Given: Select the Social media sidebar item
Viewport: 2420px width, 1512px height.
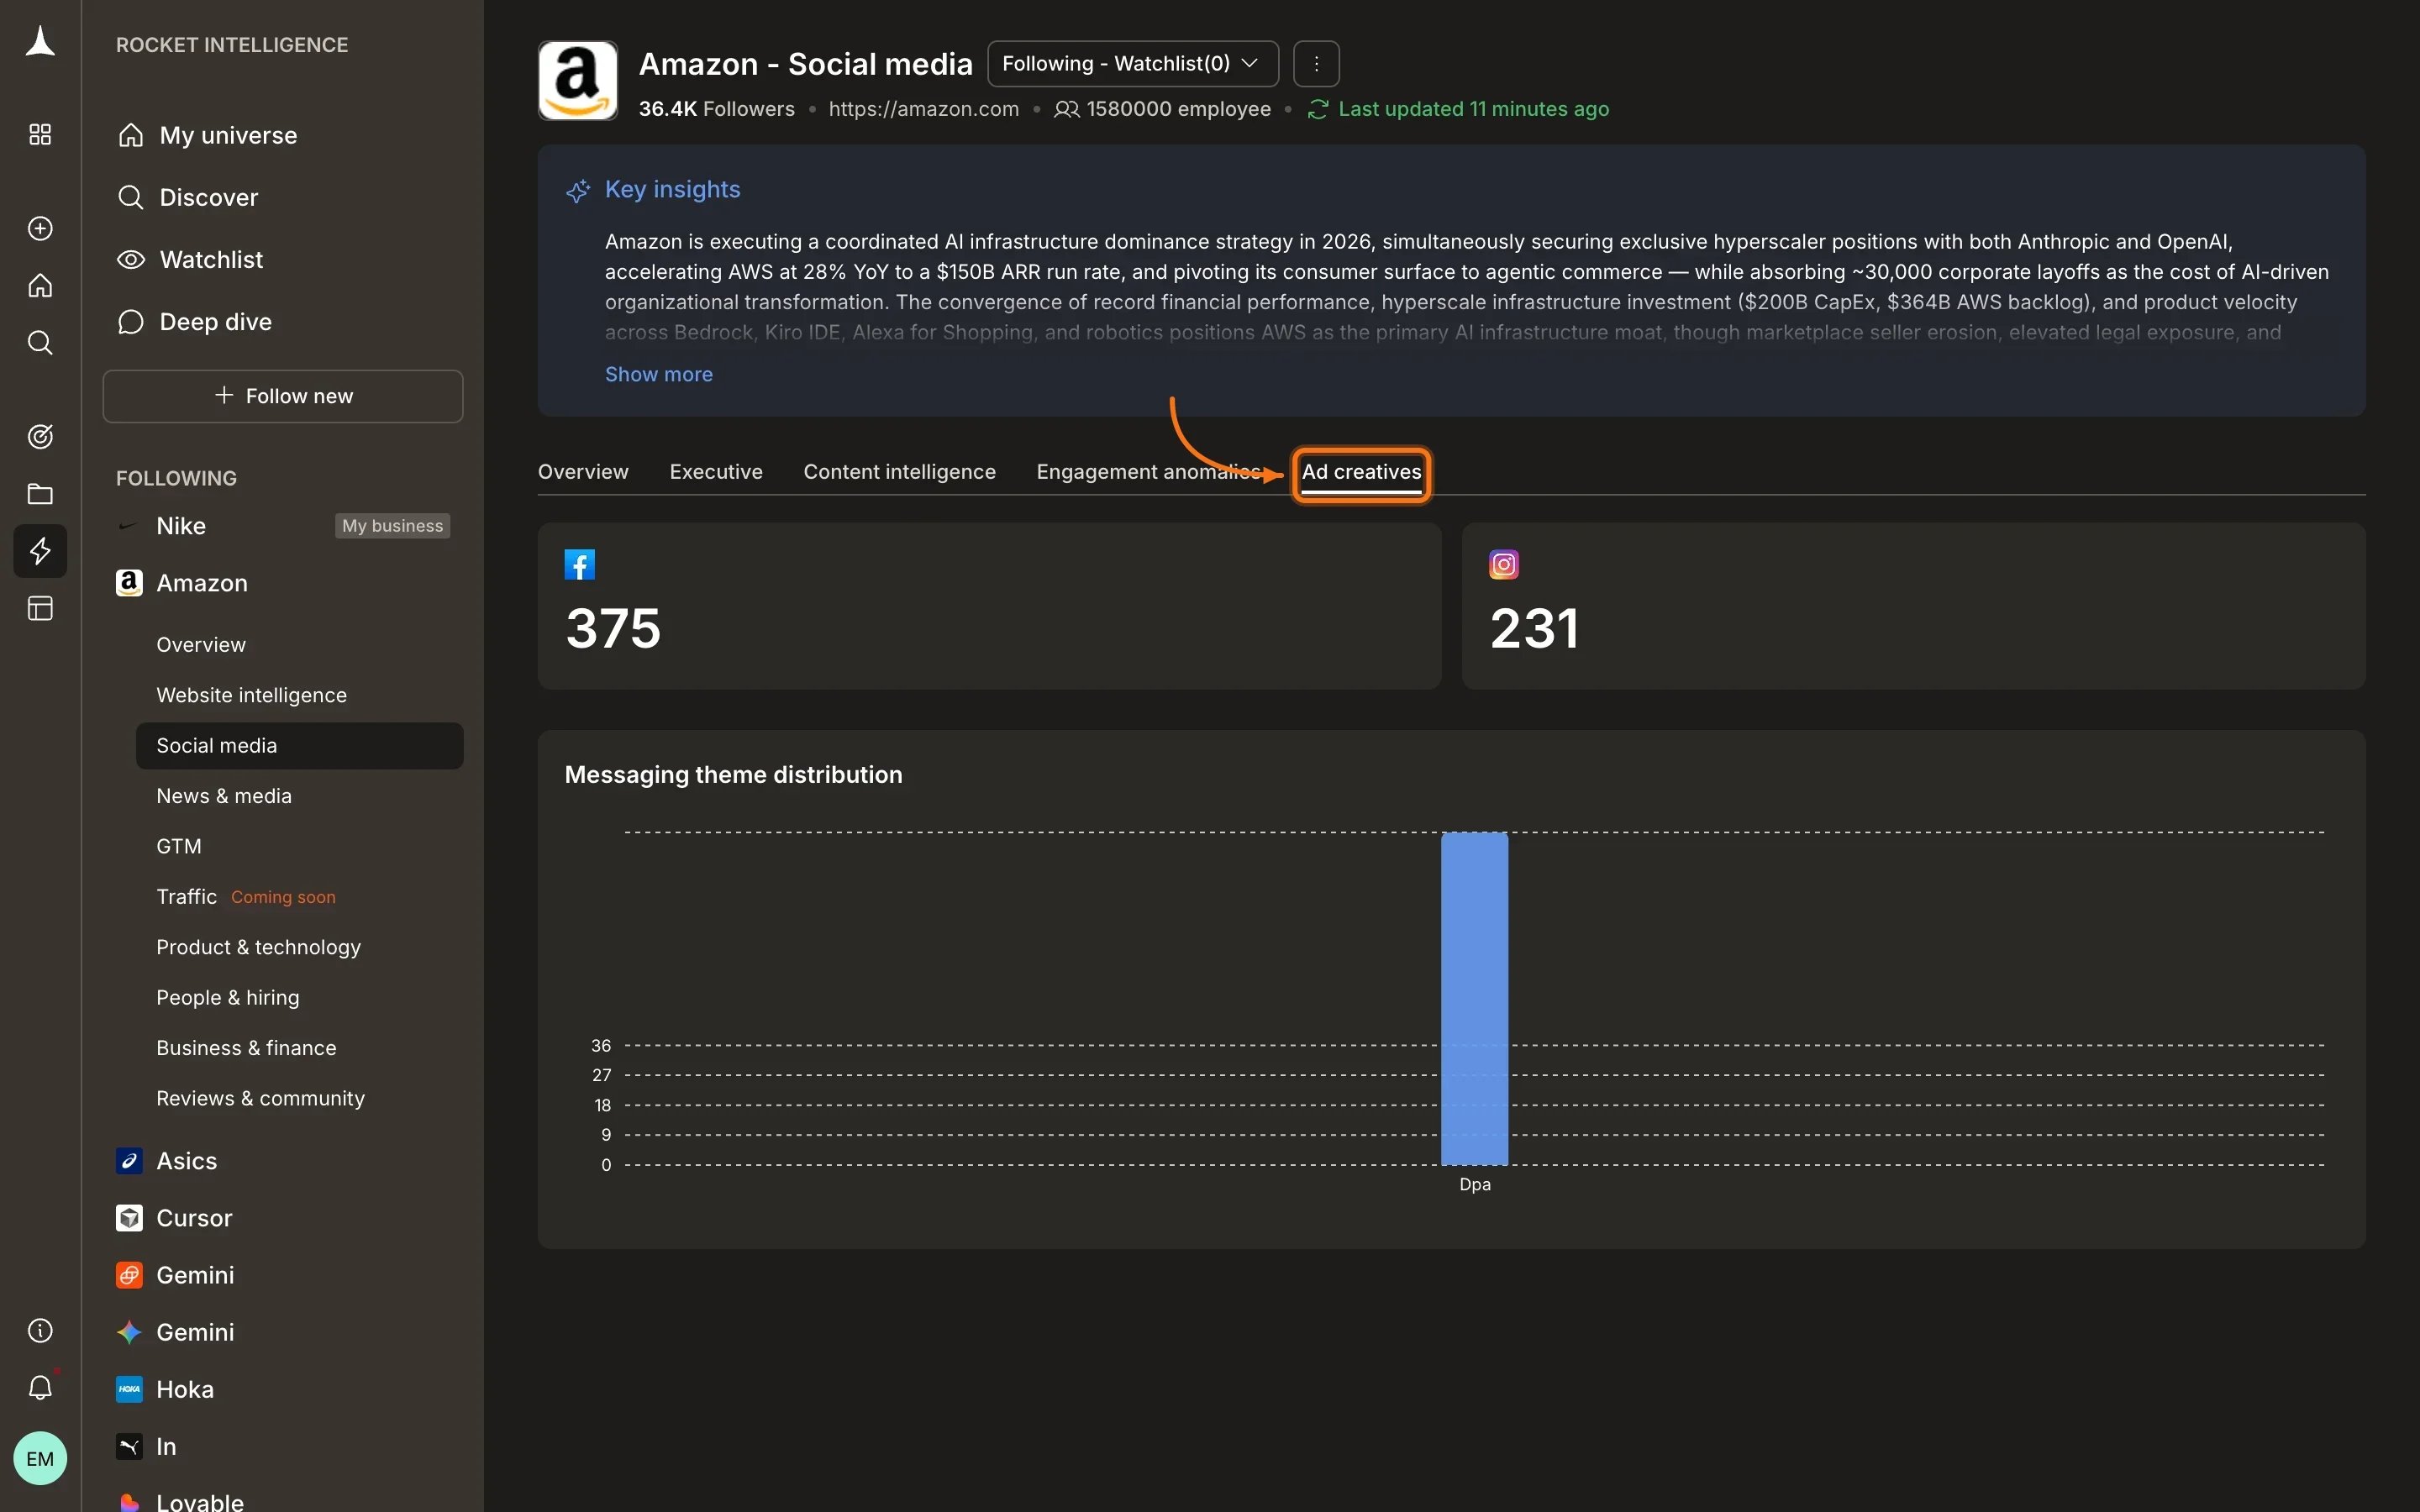Looking at the screenshot, I should [x=300, y=746].
